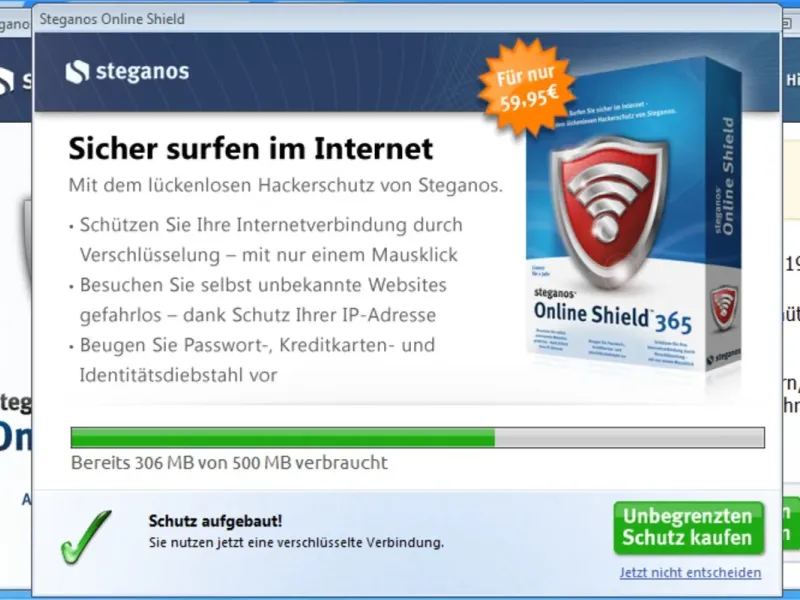Click the 'Schutz aufgebaut!' status heading

coord(215,521)
